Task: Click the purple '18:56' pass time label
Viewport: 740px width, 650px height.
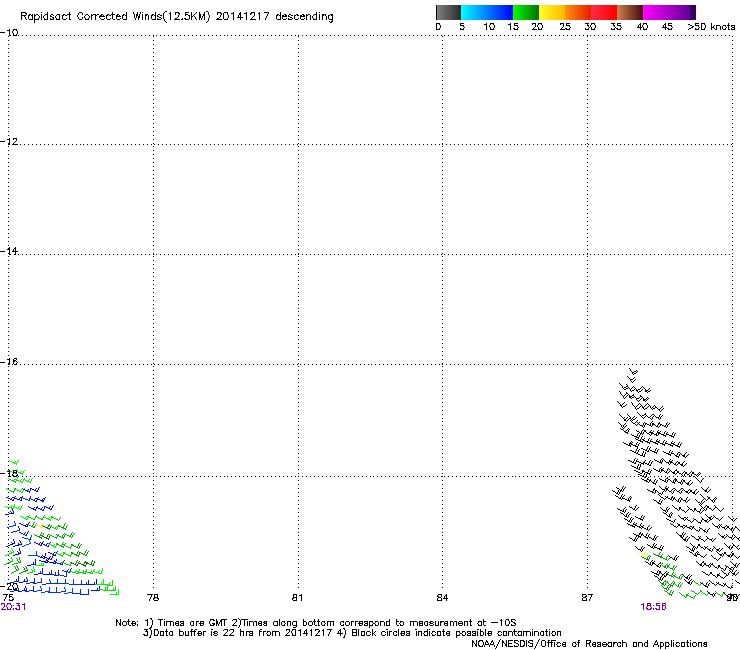Action: click(653, 607)
